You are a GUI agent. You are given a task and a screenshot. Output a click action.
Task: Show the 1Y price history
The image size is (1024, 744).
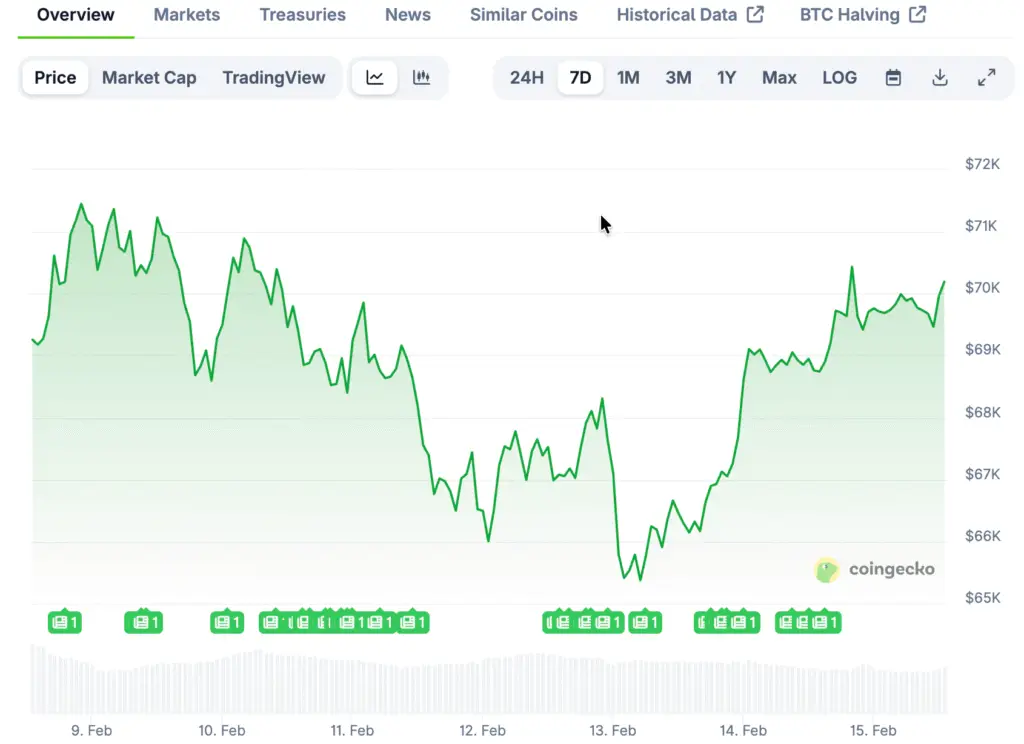pyautogui.click(x=726, y=78)
